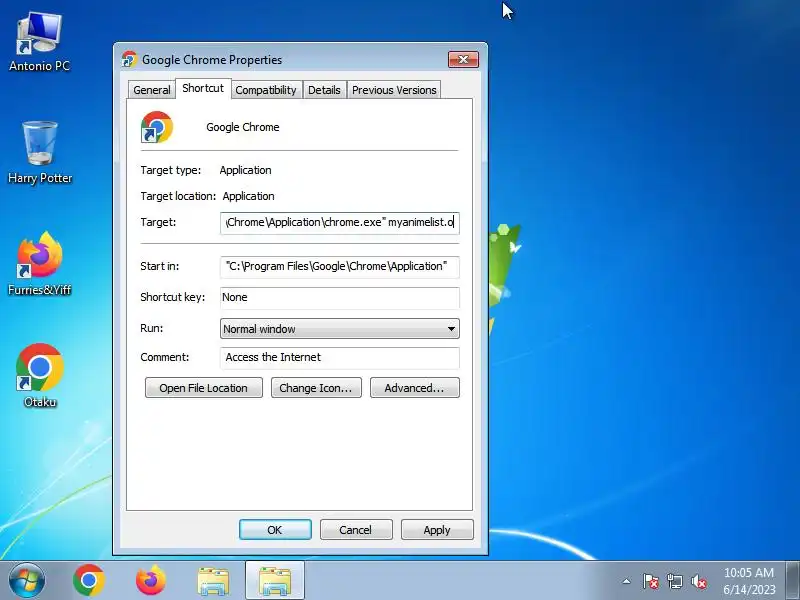Open the network status tray icon
The width and height of the screenshot is (800, 600).
[x=675, y=581]
